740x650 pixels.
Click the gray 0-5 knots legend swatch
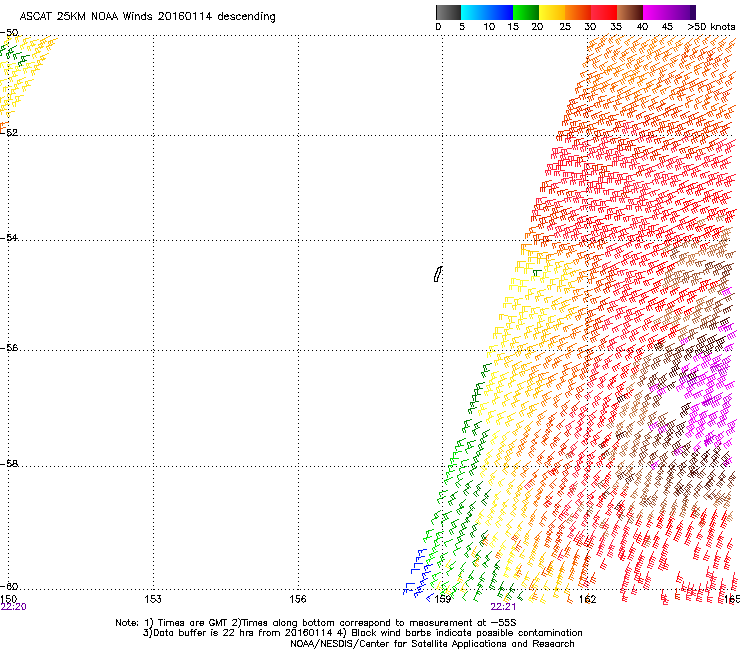tap(448, 12)
